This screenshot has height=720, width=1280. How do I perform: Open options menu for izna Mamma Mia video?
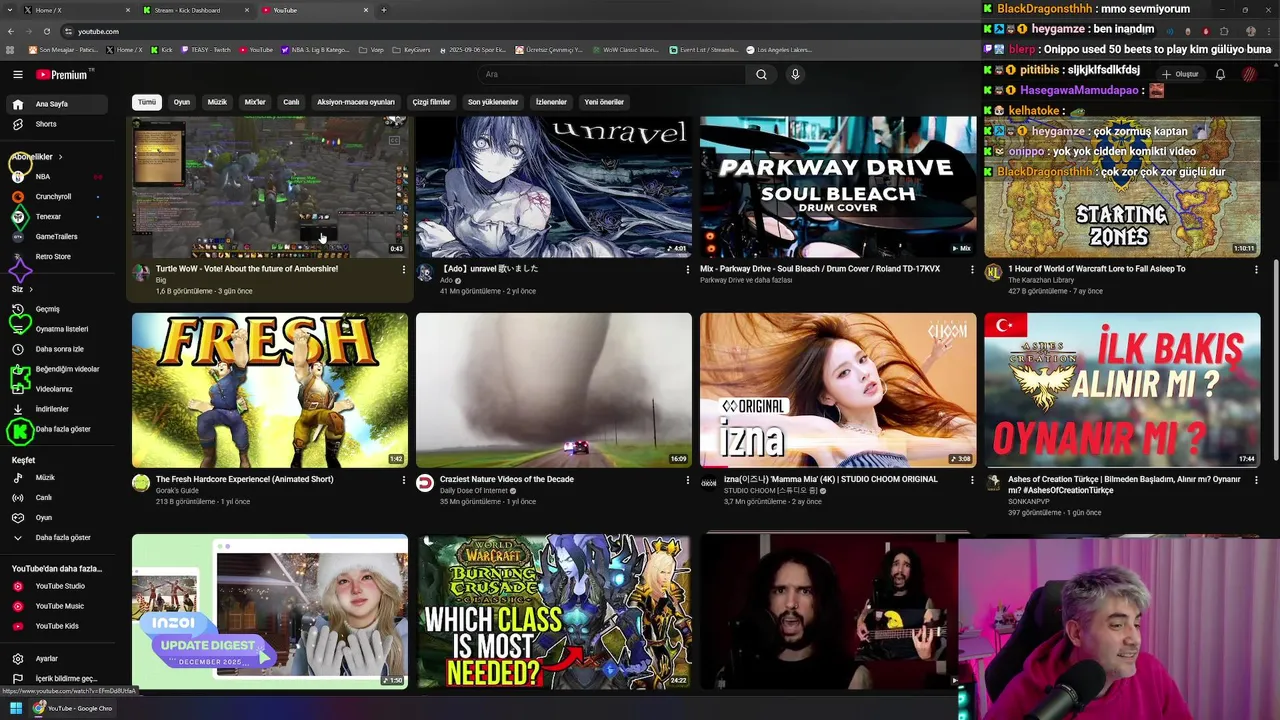coord(972,480)
